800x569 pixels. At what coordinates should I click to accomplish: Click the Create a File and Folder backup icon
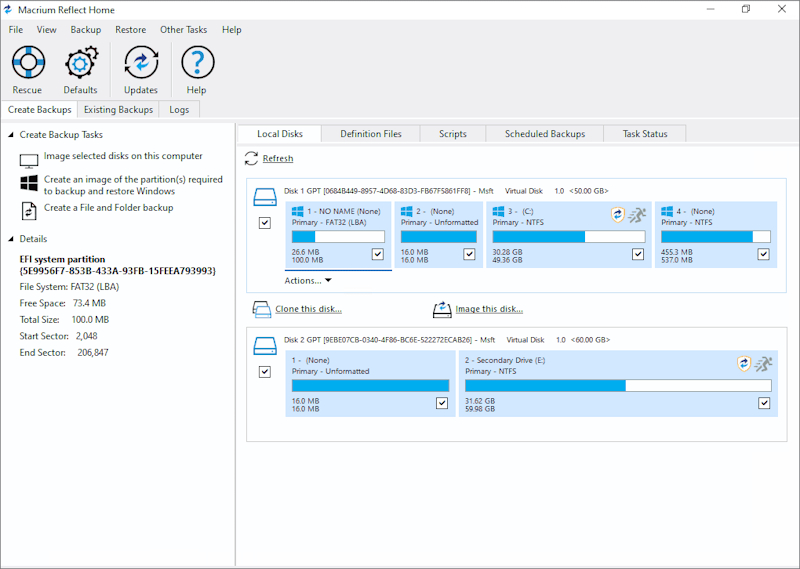29,210
